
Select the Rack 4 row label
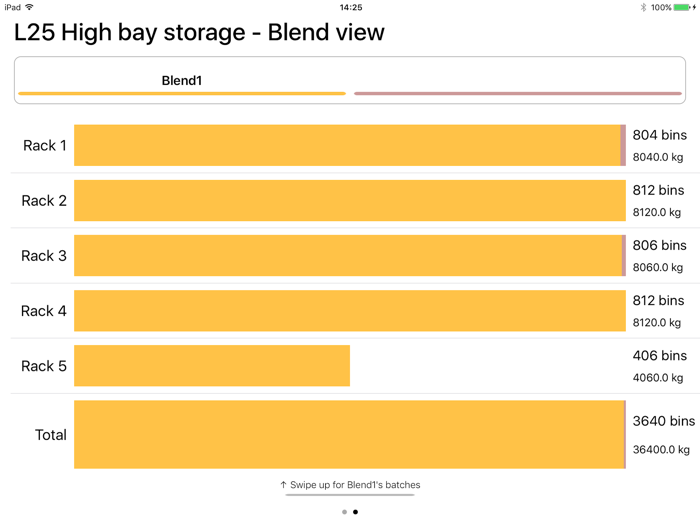[x=44, y=311]
